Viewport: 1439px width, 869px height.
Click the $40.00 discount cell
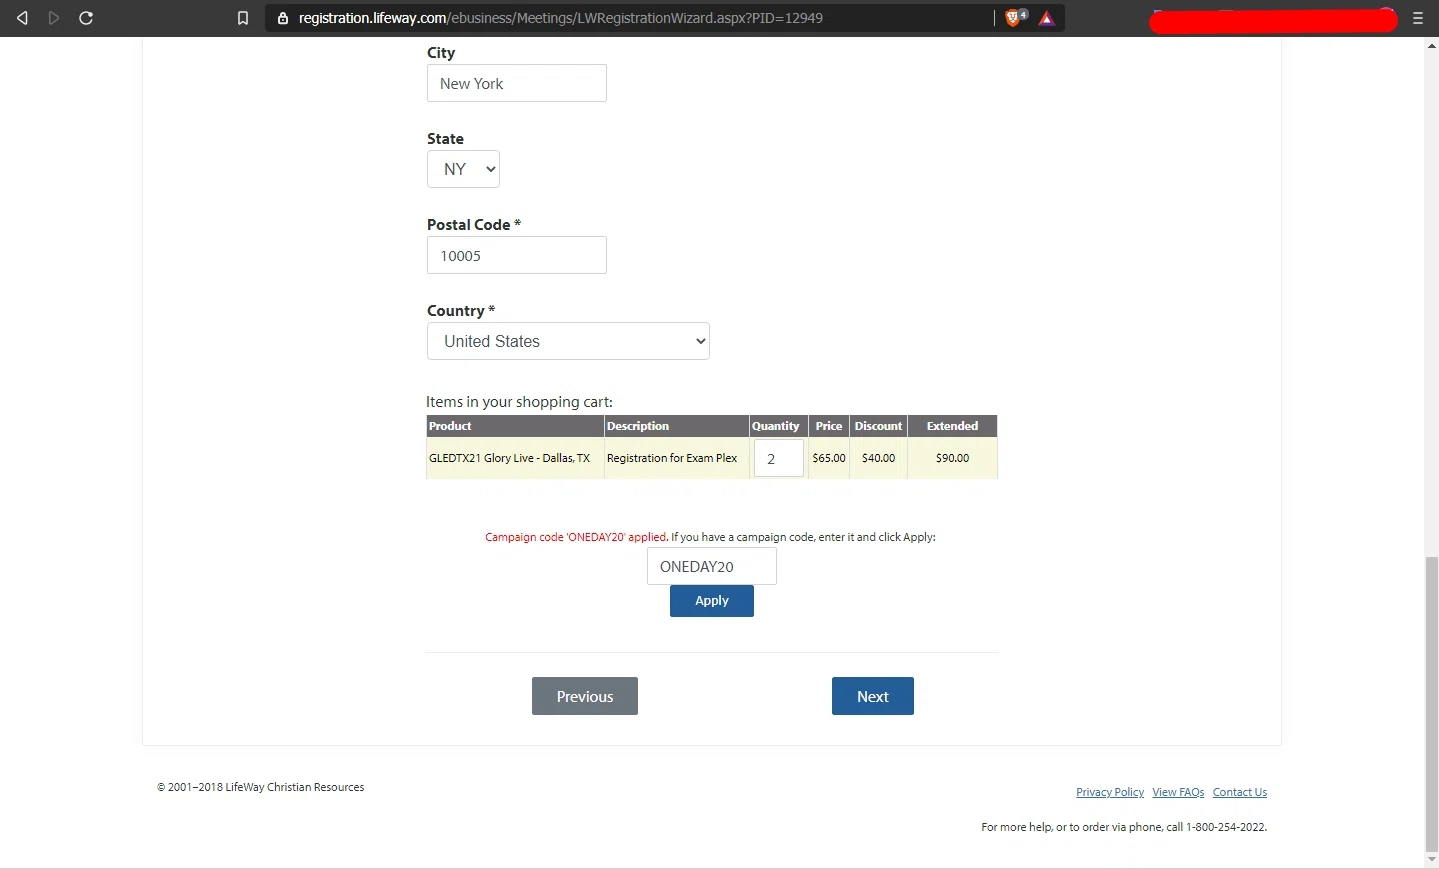point(878,458)
